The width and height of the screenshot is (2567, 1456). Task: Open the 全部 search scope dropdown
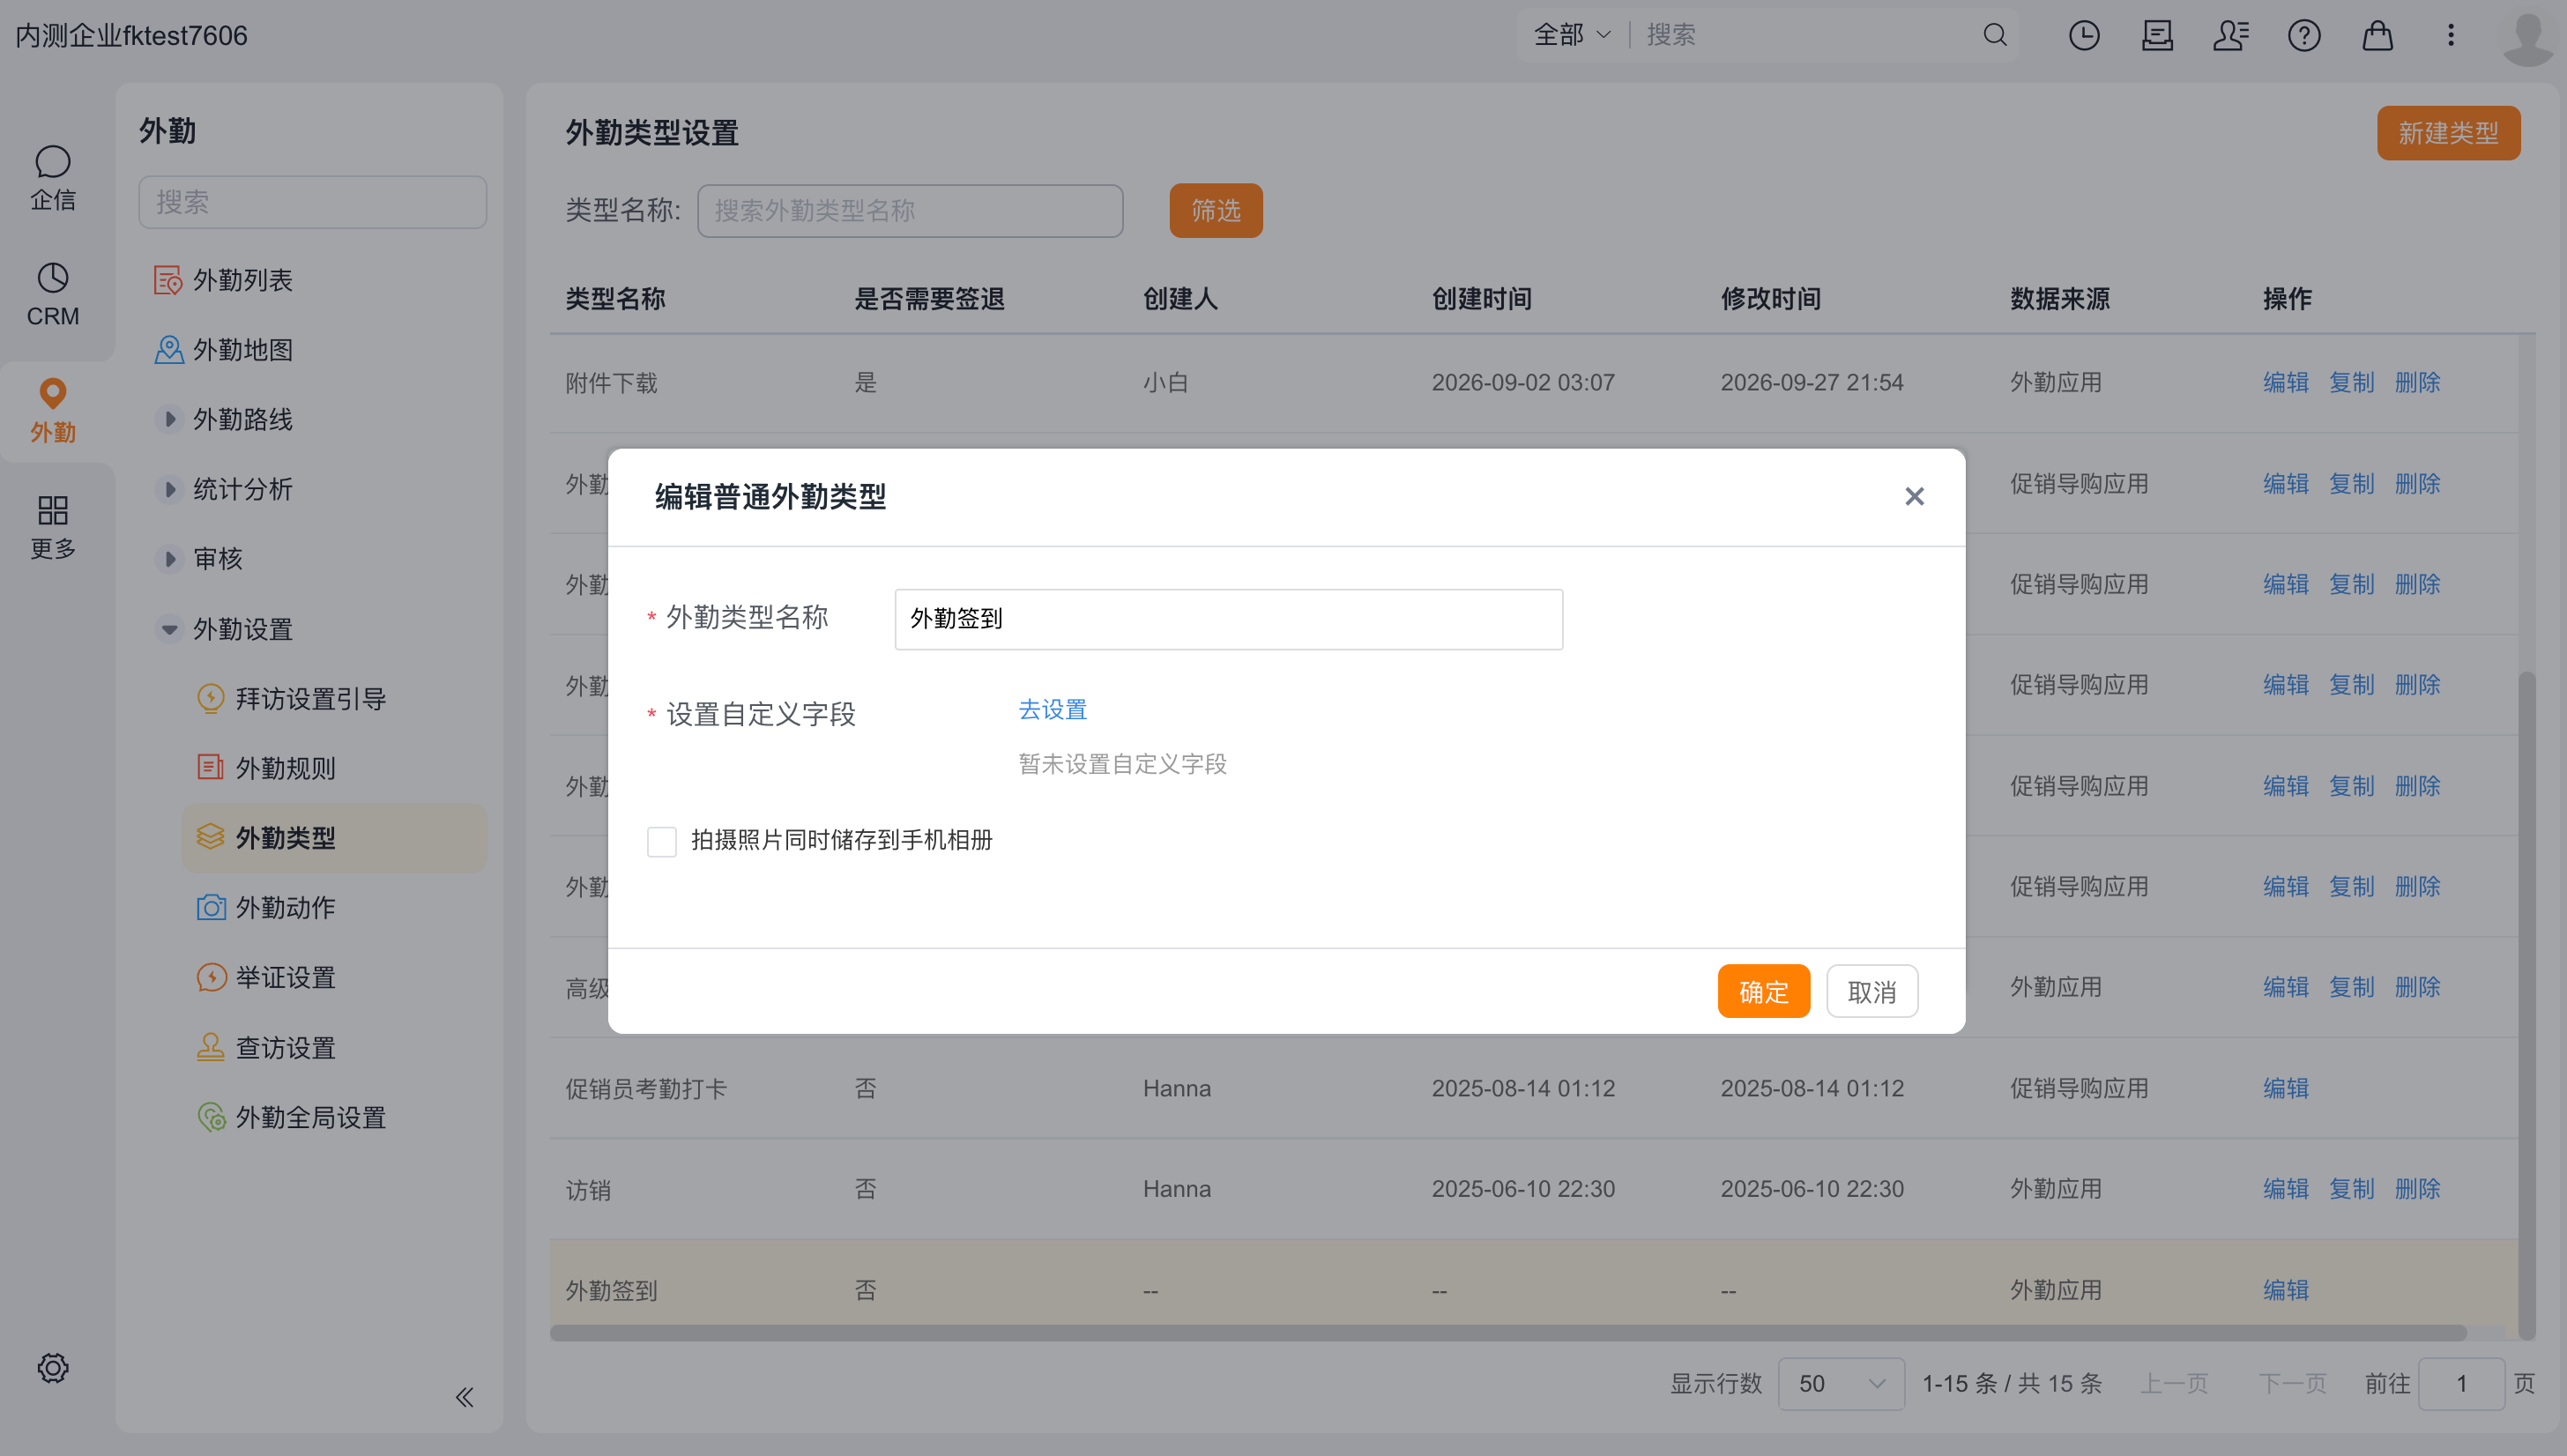1572,35
